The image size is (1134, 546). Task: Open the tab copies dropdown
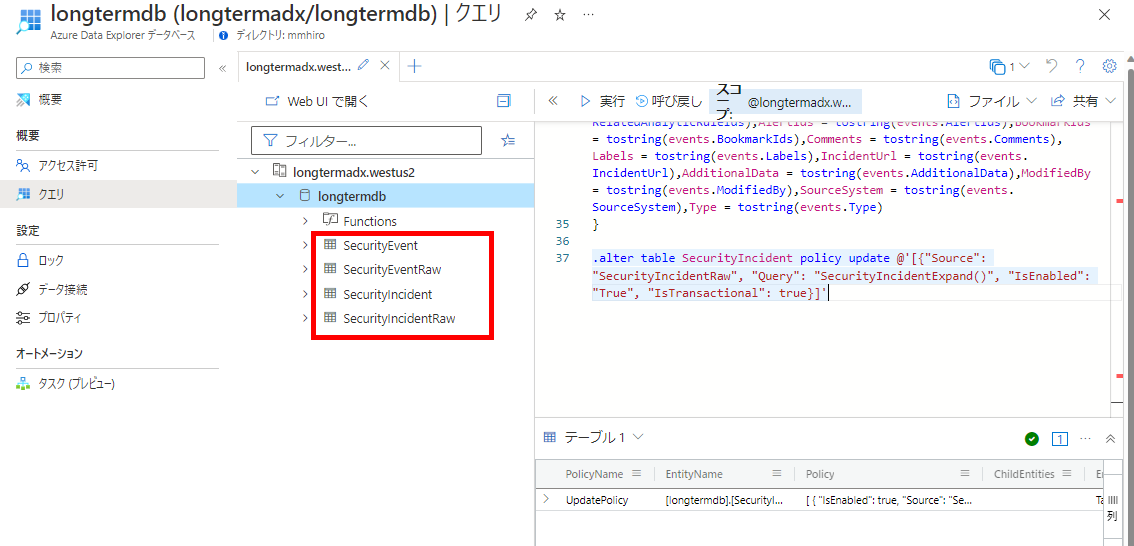[x=1010, y=67]
